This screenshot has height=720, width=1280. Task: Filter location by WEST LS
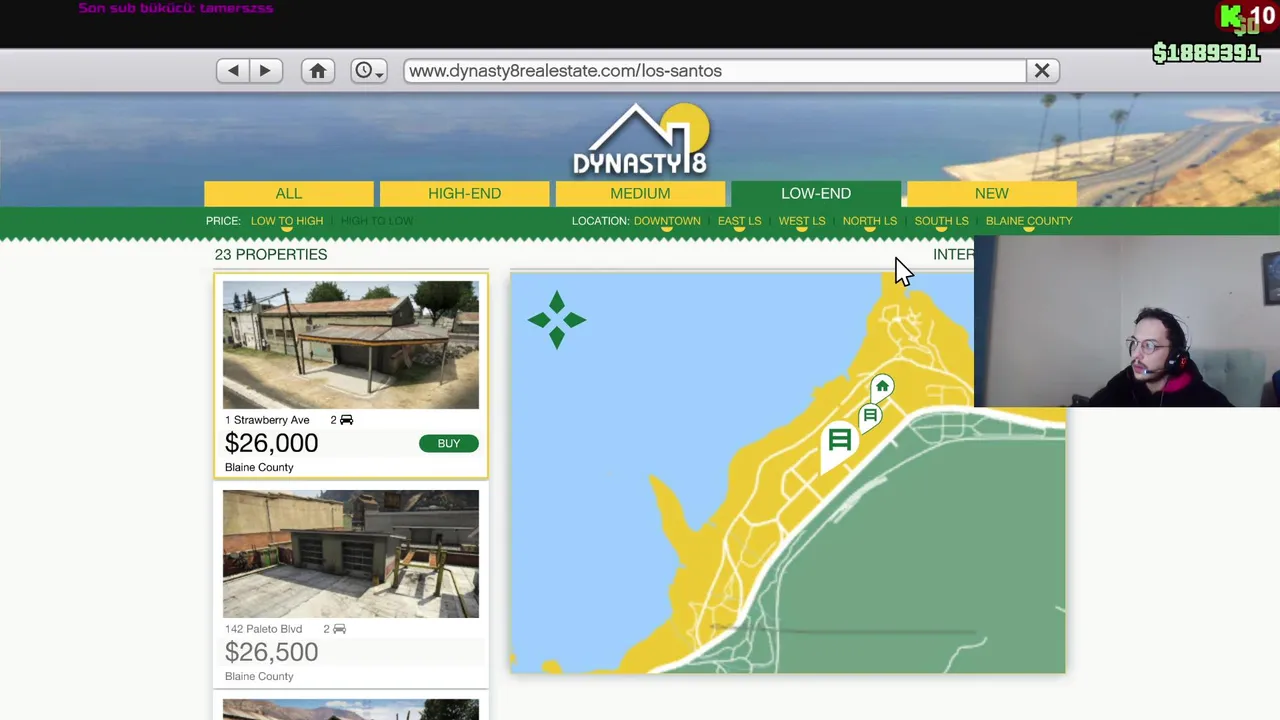pyautogui.click(x=802, y=221)
